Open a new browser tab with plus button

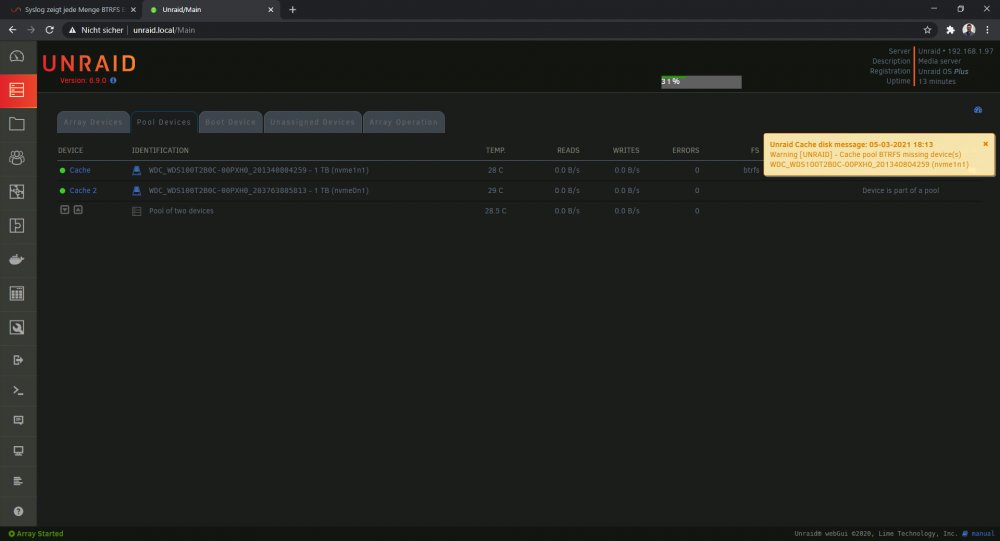pos(293,10)
